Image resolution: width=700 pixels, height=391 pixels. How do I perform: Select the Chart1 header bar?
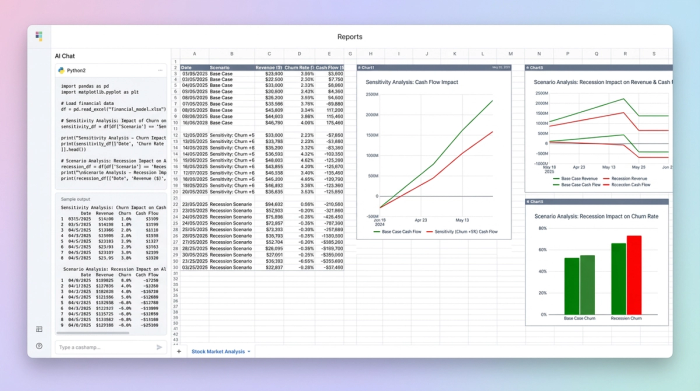tap(434, 67)
